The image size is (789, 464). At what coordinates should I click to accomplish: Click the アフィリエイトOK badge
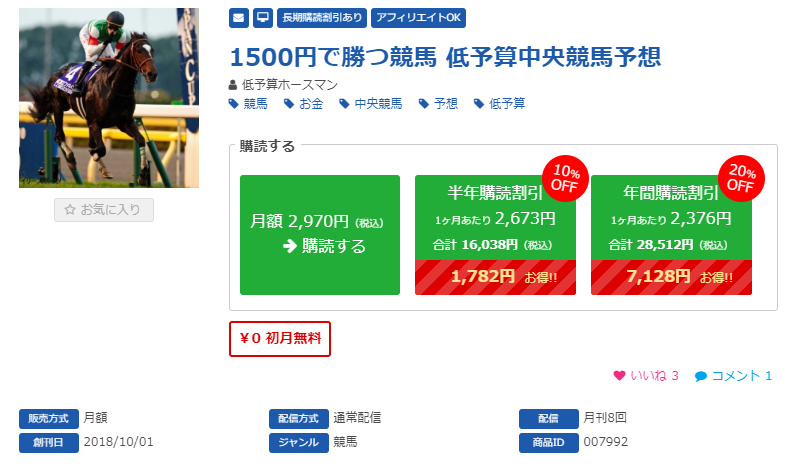click(418, 18)
